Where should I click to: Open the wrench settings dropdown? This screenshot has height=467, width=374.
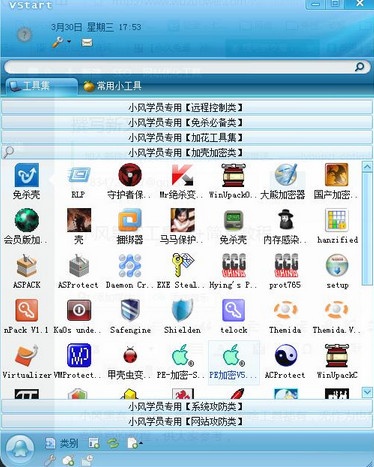(x=61, y=42)
